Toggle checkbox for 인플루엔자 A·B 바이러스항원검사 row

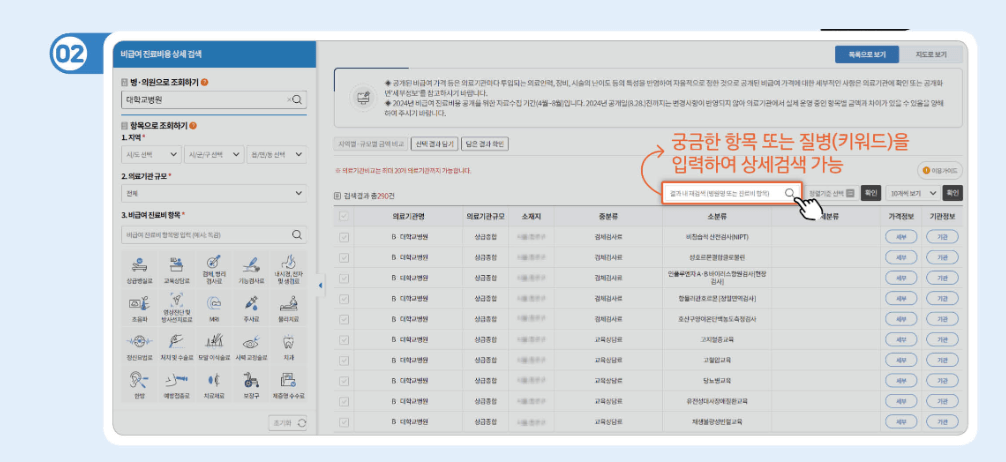344,278
